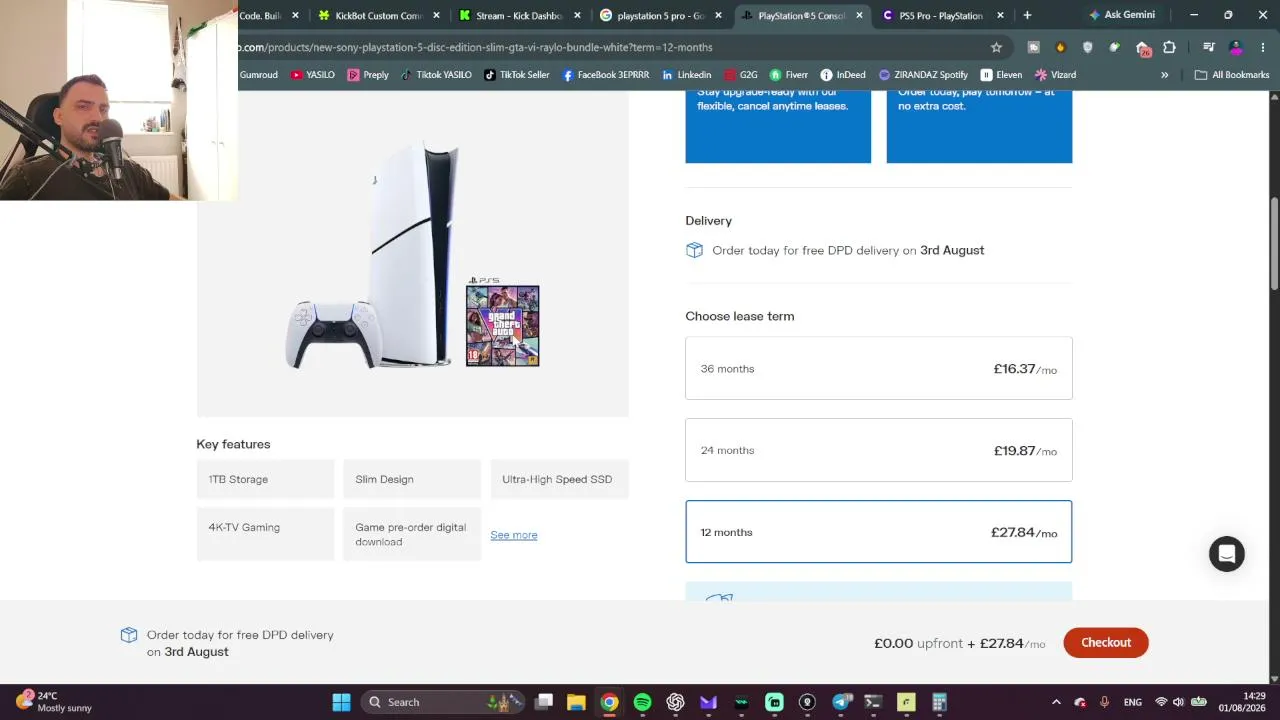Open the Chrome extensions puzzle menu
The height and width of the screenshot is (720, 1280).
pyautogui.click(x=1169, y=47)
